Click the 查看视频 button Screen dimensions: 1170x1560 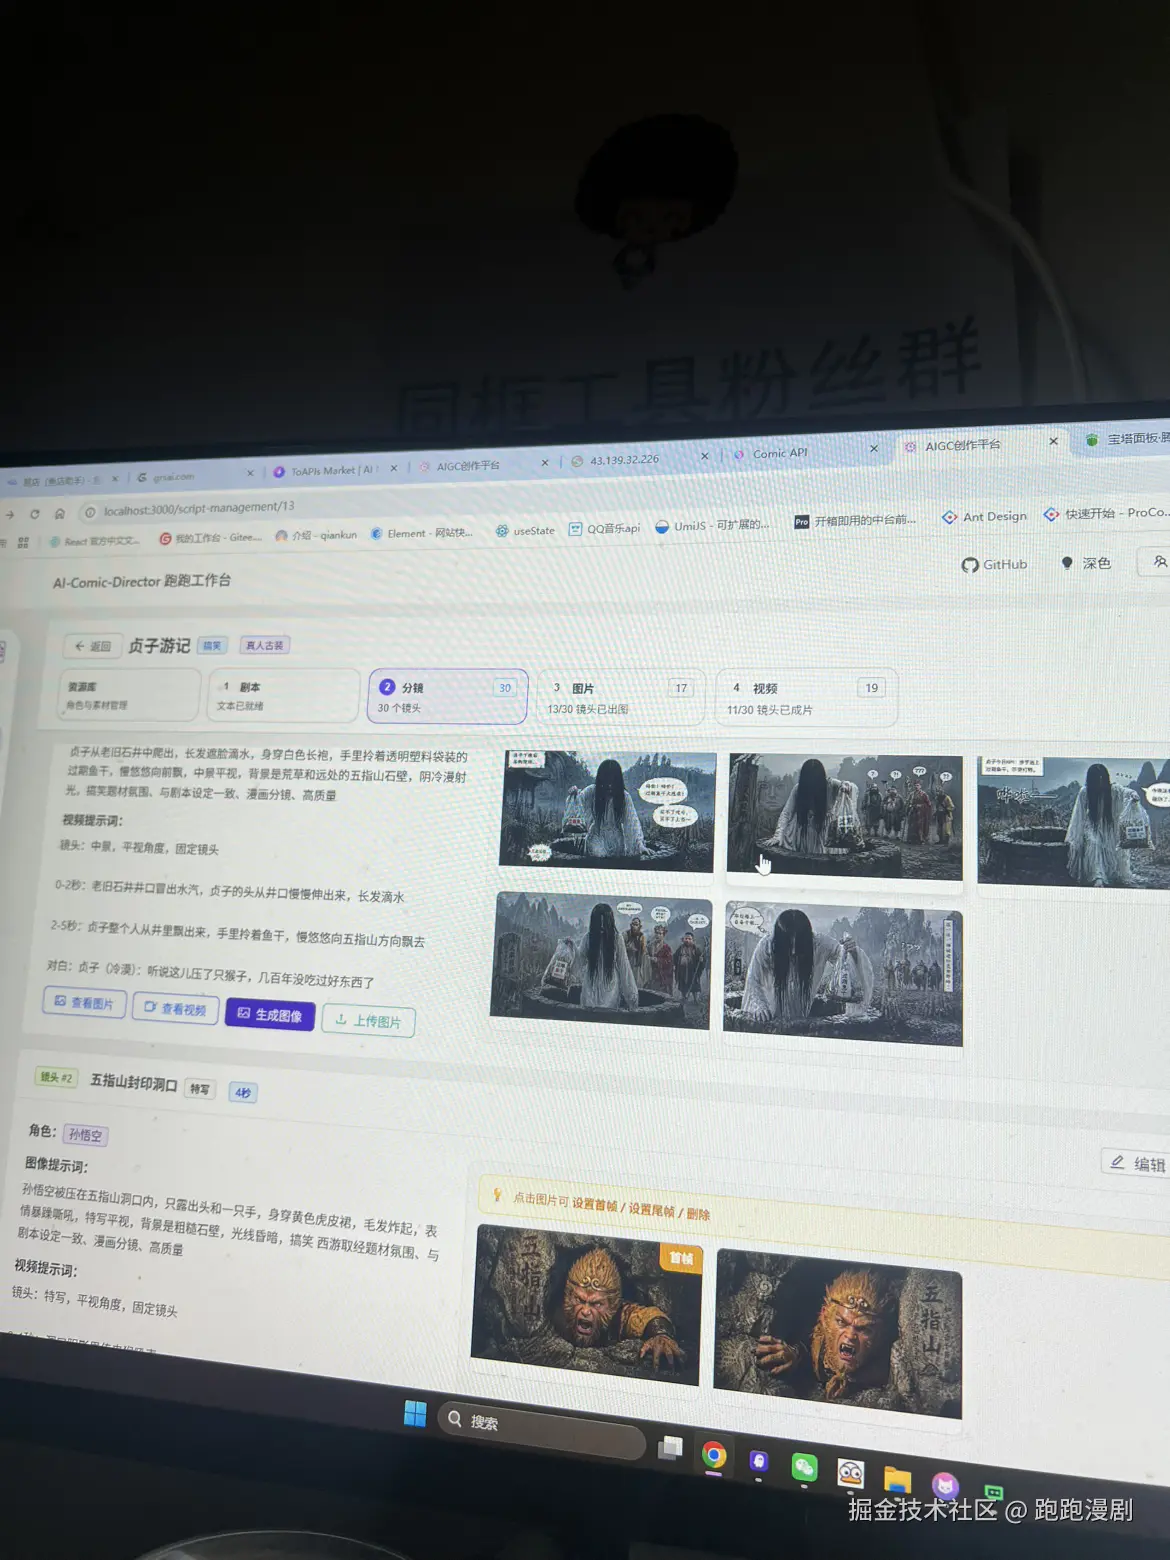point(175,1008)
